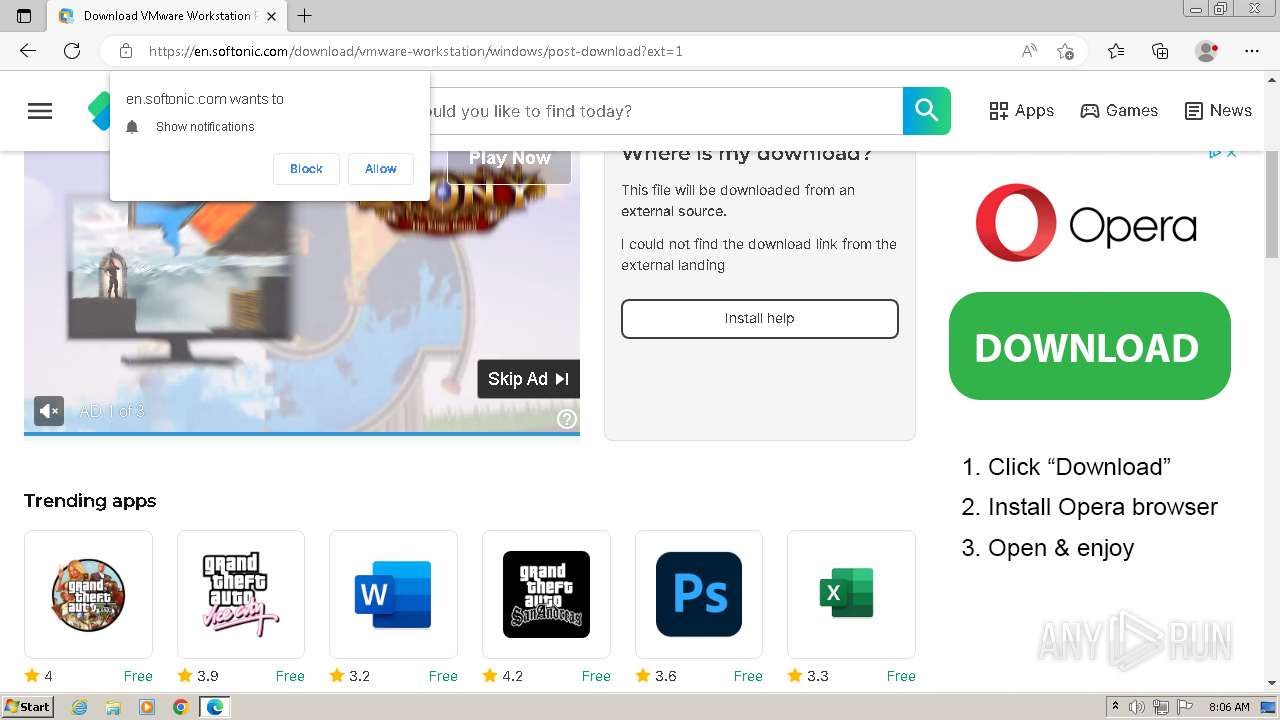The image size is (1280, 720).
Task: Close the VMware Workstation tab
Action: (x=272, y=16)
